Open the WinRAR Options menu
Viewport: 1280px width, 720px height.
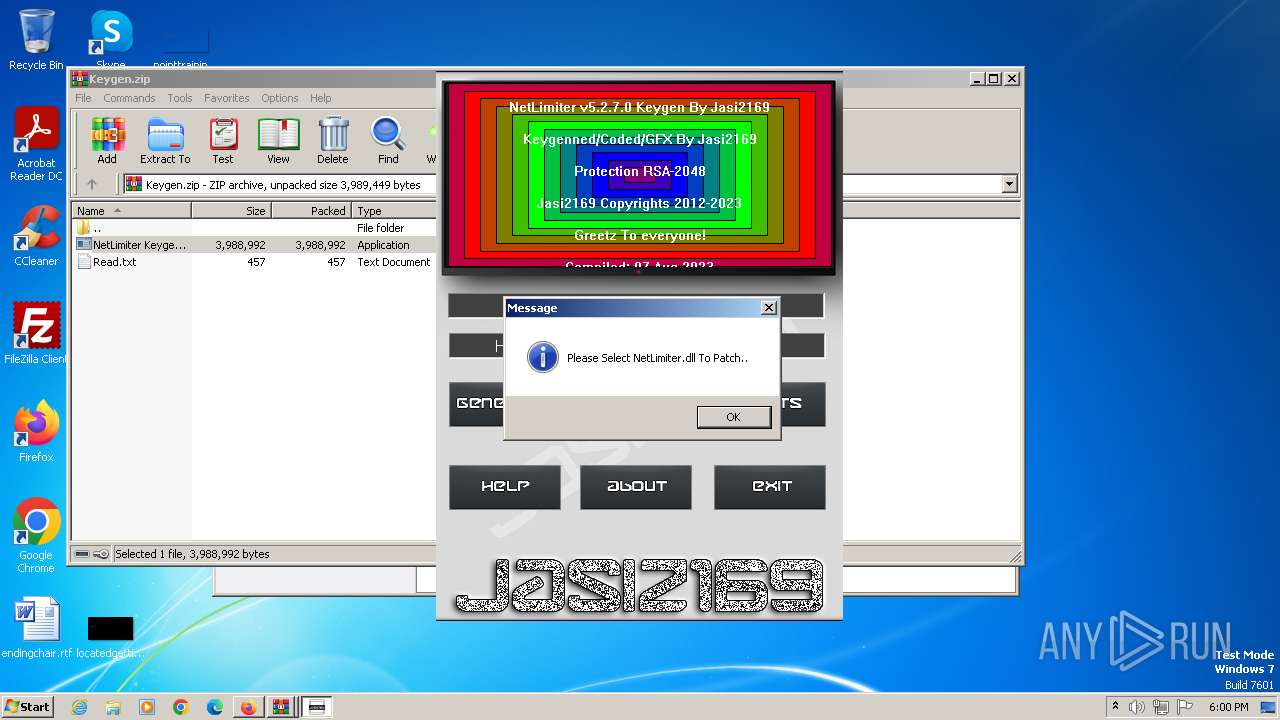pos(280,98)
